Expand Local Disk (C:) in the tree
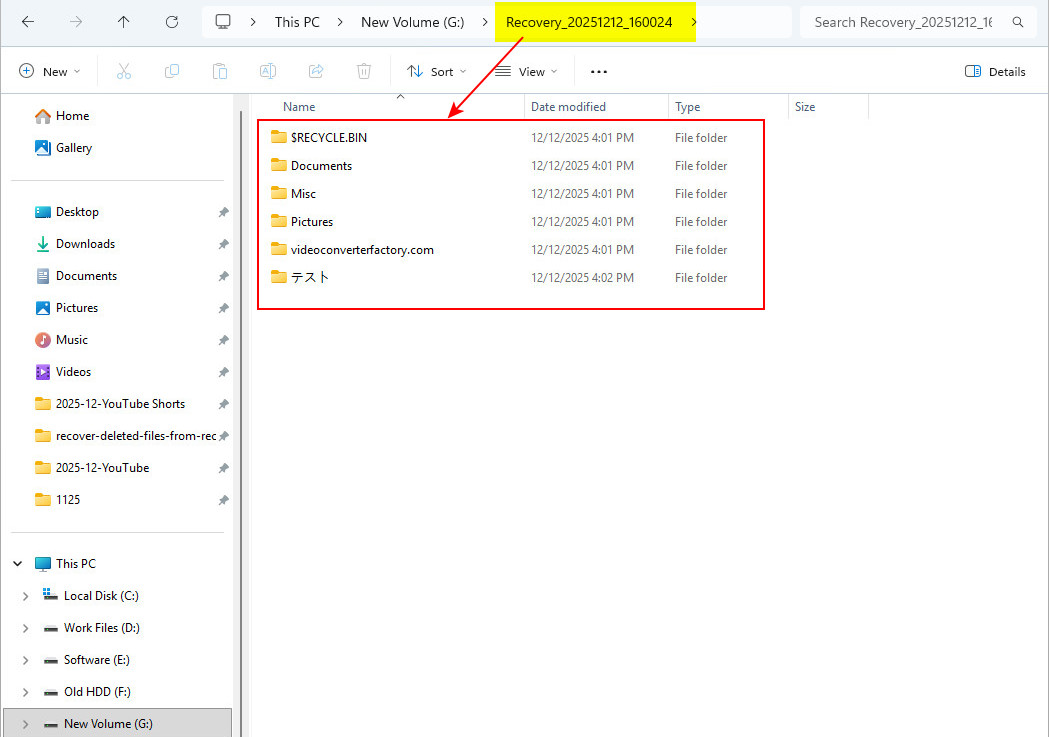Viewport: 1049px width, 737px height. pyautogui.click(x=26, y=595)
